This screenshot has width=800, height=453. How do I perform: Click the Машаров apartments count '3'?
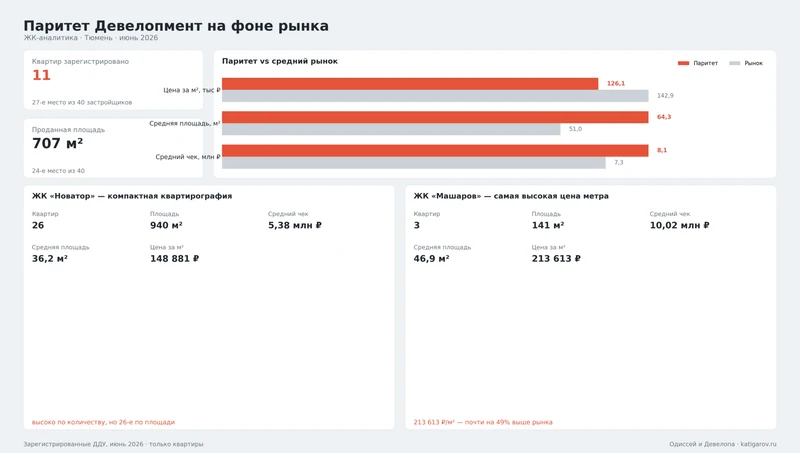pyautogui.click(x=417, y=225)
